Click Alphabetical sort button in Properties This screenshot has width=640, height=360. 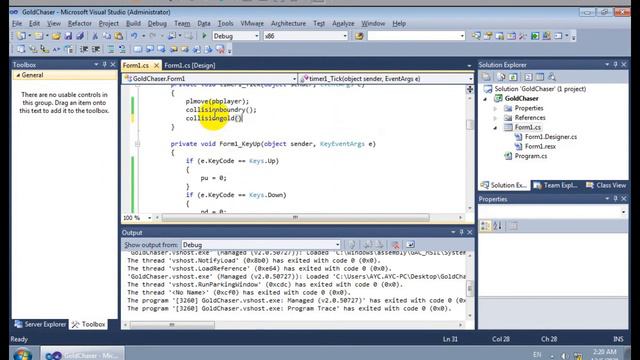[x=498, y=226]
